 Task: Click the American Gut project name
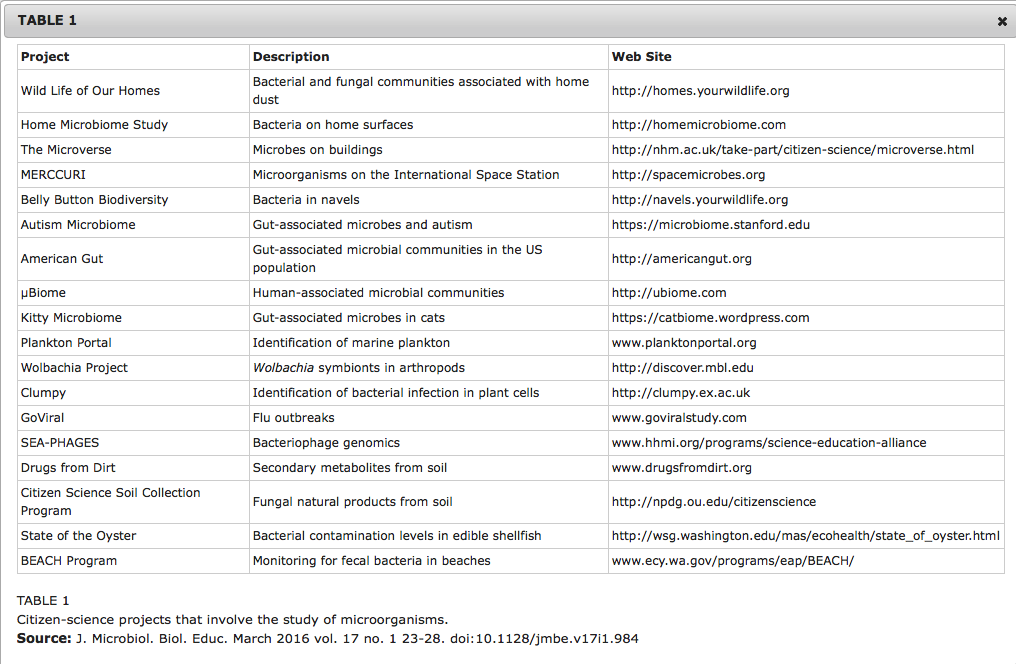62,258
